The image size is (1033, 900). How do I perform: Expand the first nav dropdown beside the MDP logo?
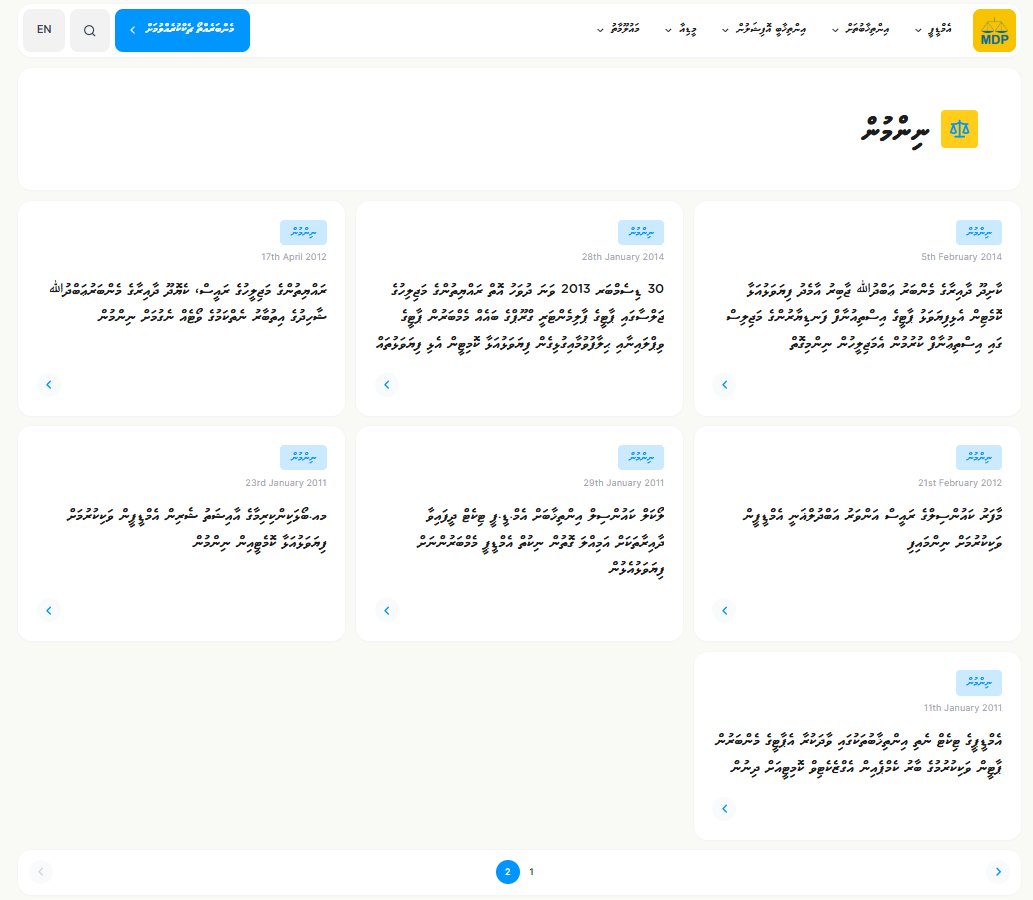coord(934,30)
